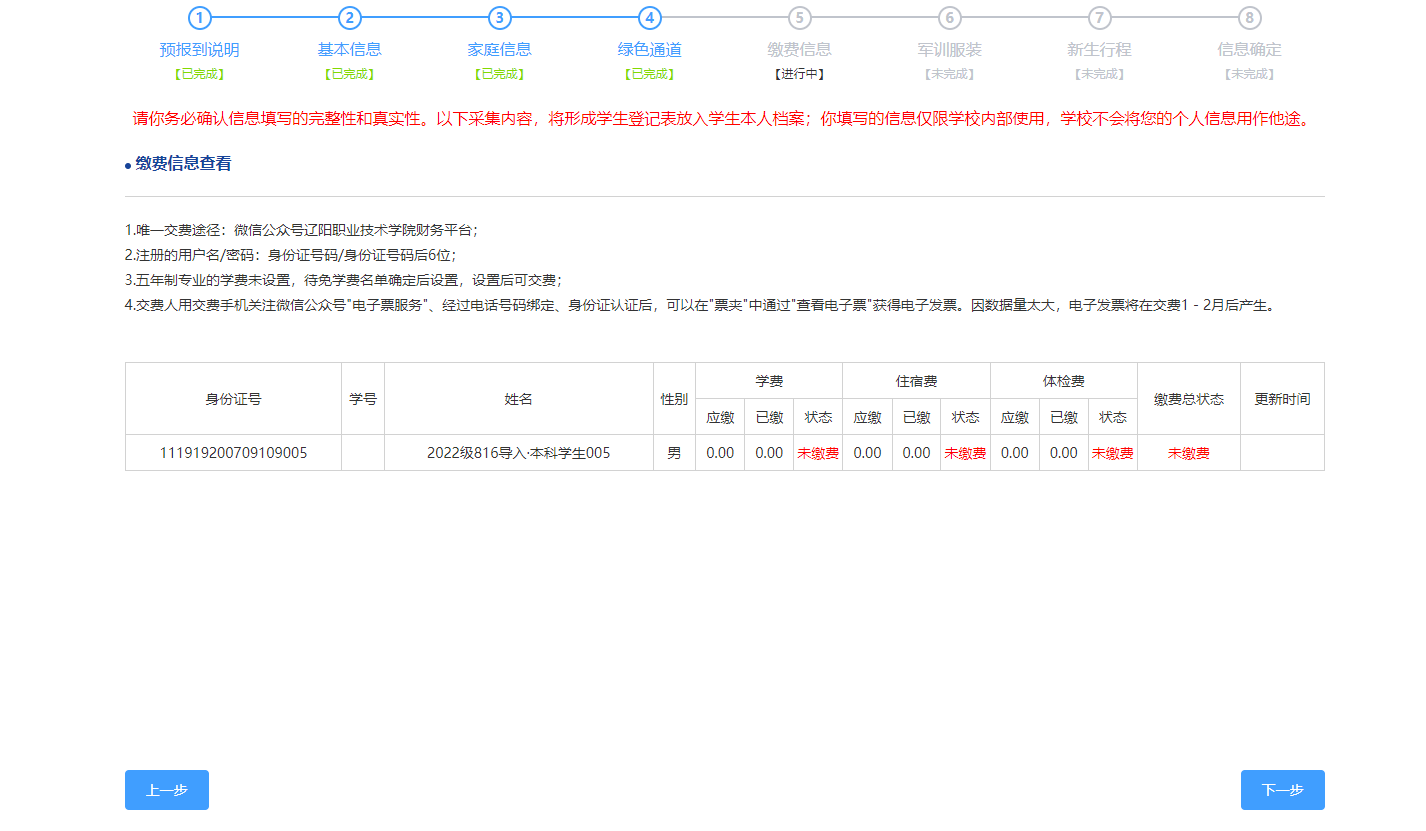Click the 下一步 button
The image size is (1426, 831).
(1283, 789)
